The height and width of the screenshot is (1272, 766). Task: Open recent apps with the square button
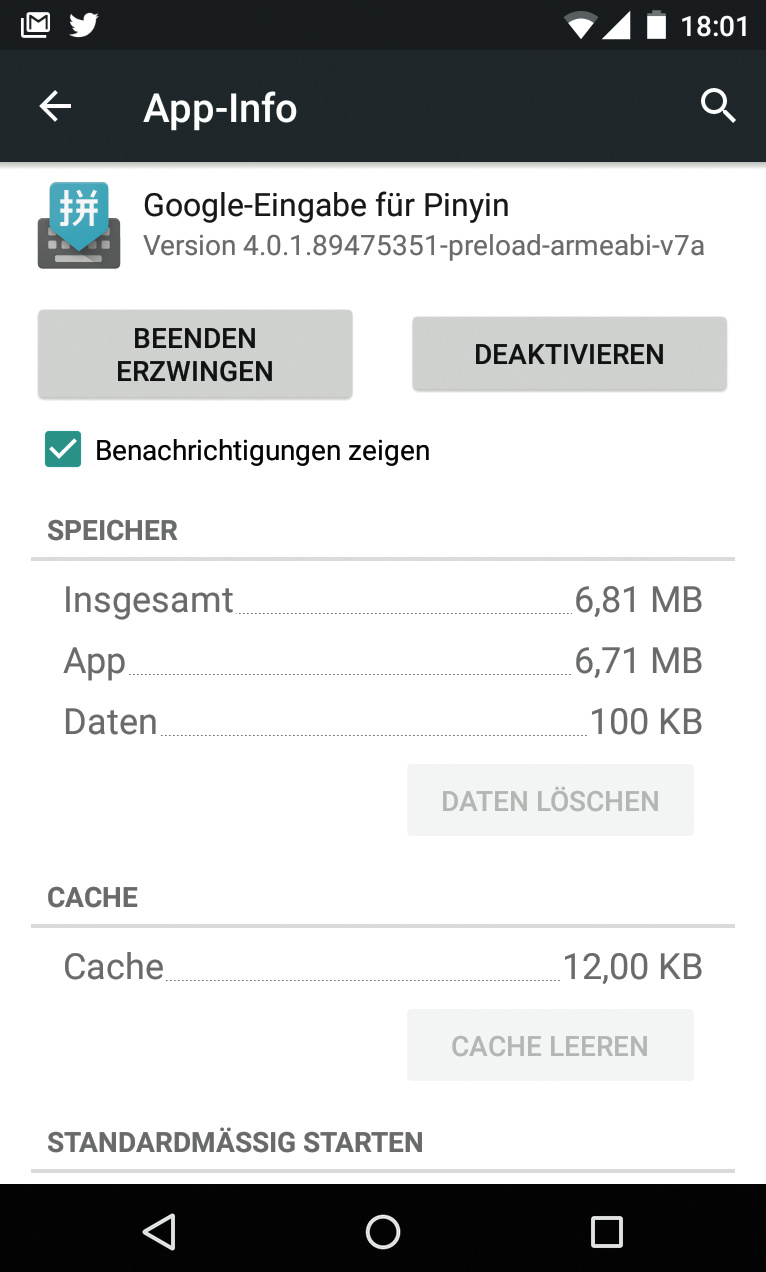(606, 1231)
